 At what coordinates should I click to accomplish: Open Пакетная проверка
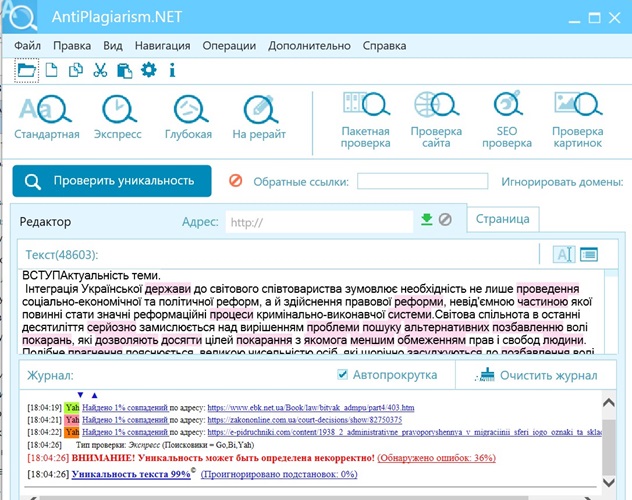366,120
